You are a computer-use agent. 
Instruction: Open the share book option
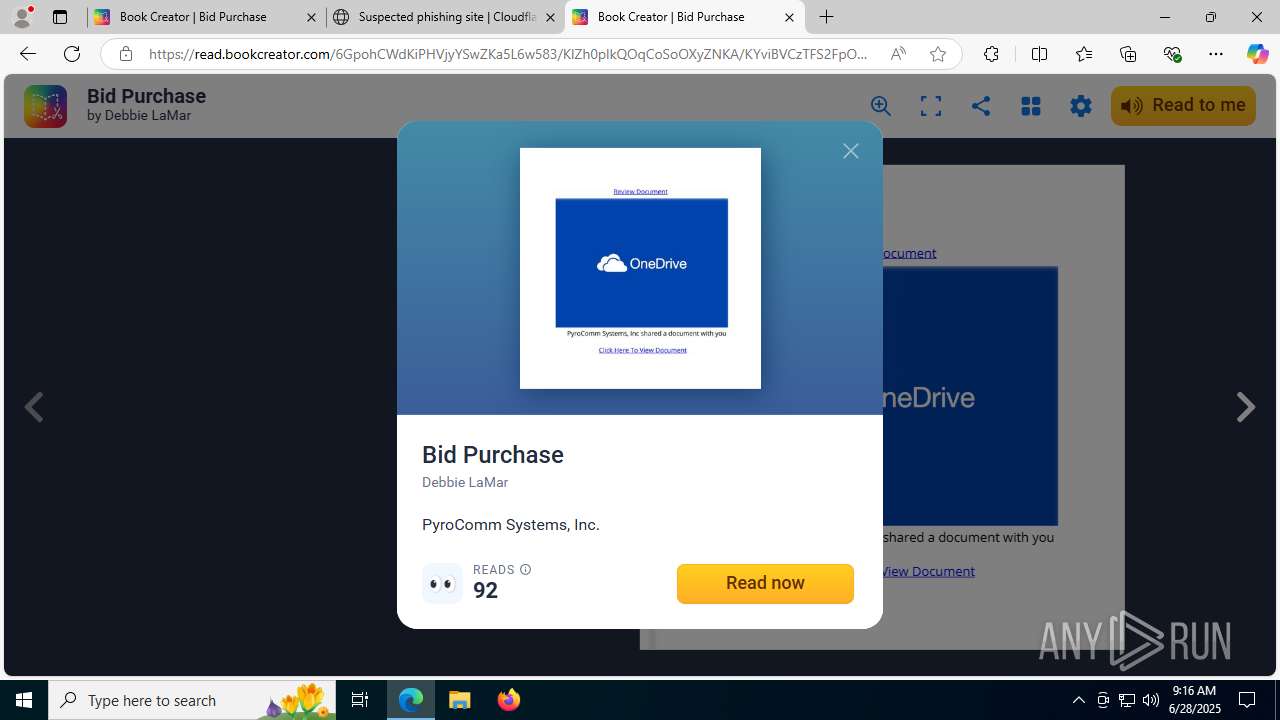981,106
